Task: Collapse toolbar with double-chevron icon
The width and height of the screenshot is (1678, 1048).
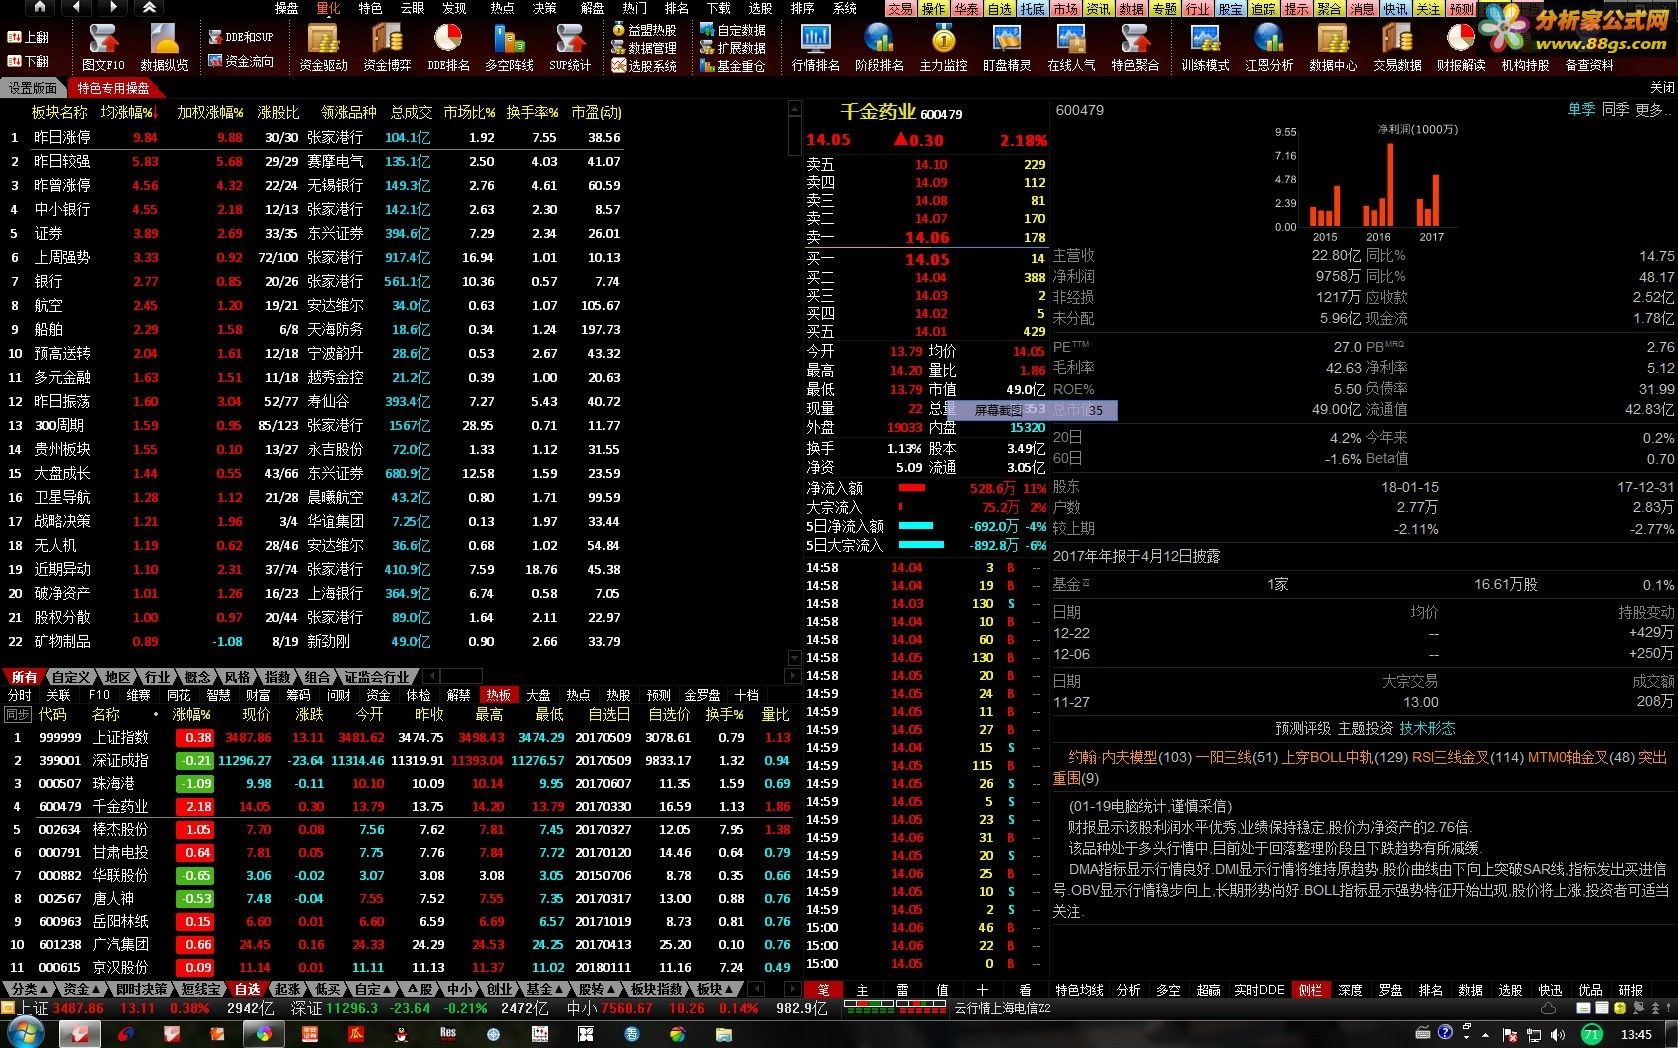Action: point(149,7)
